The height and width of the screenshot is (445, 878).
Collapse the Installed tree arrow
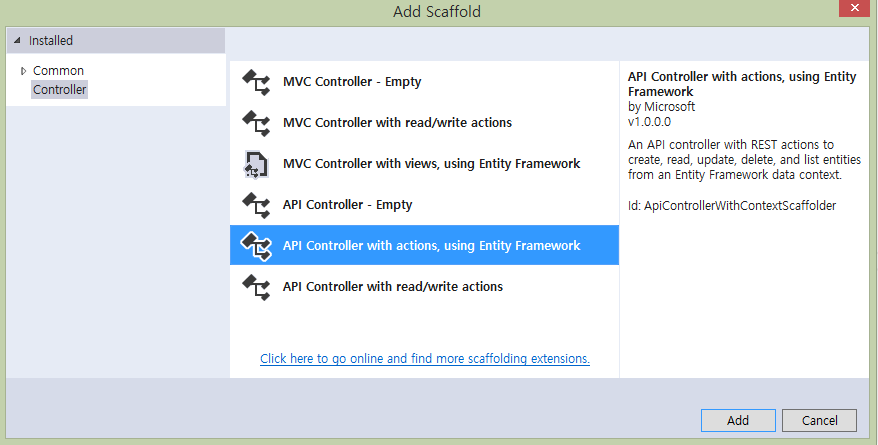[17, 40]
